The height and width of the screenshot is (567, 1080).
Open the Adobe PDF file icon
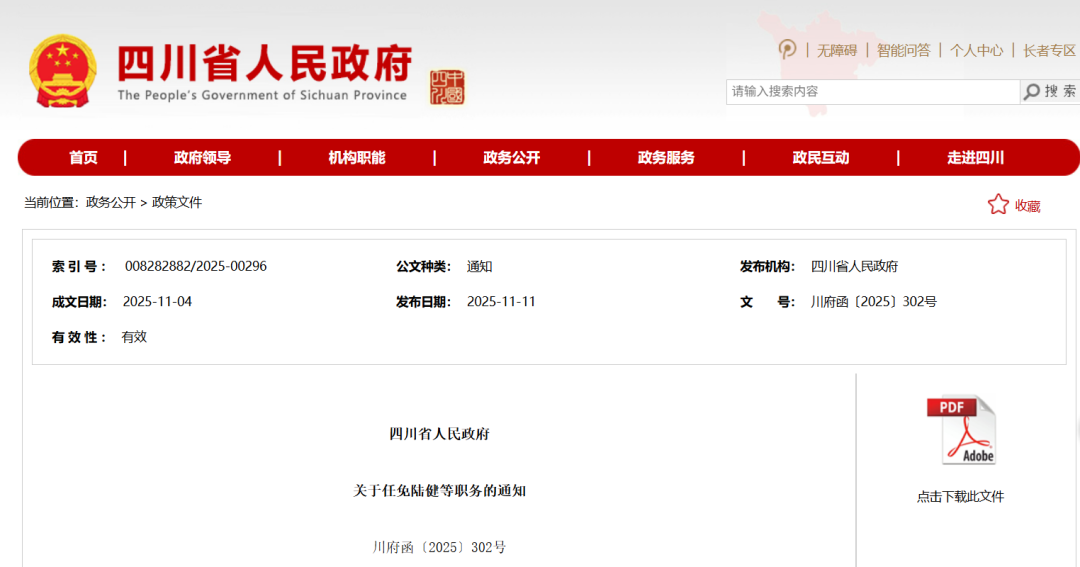[962, 430]
